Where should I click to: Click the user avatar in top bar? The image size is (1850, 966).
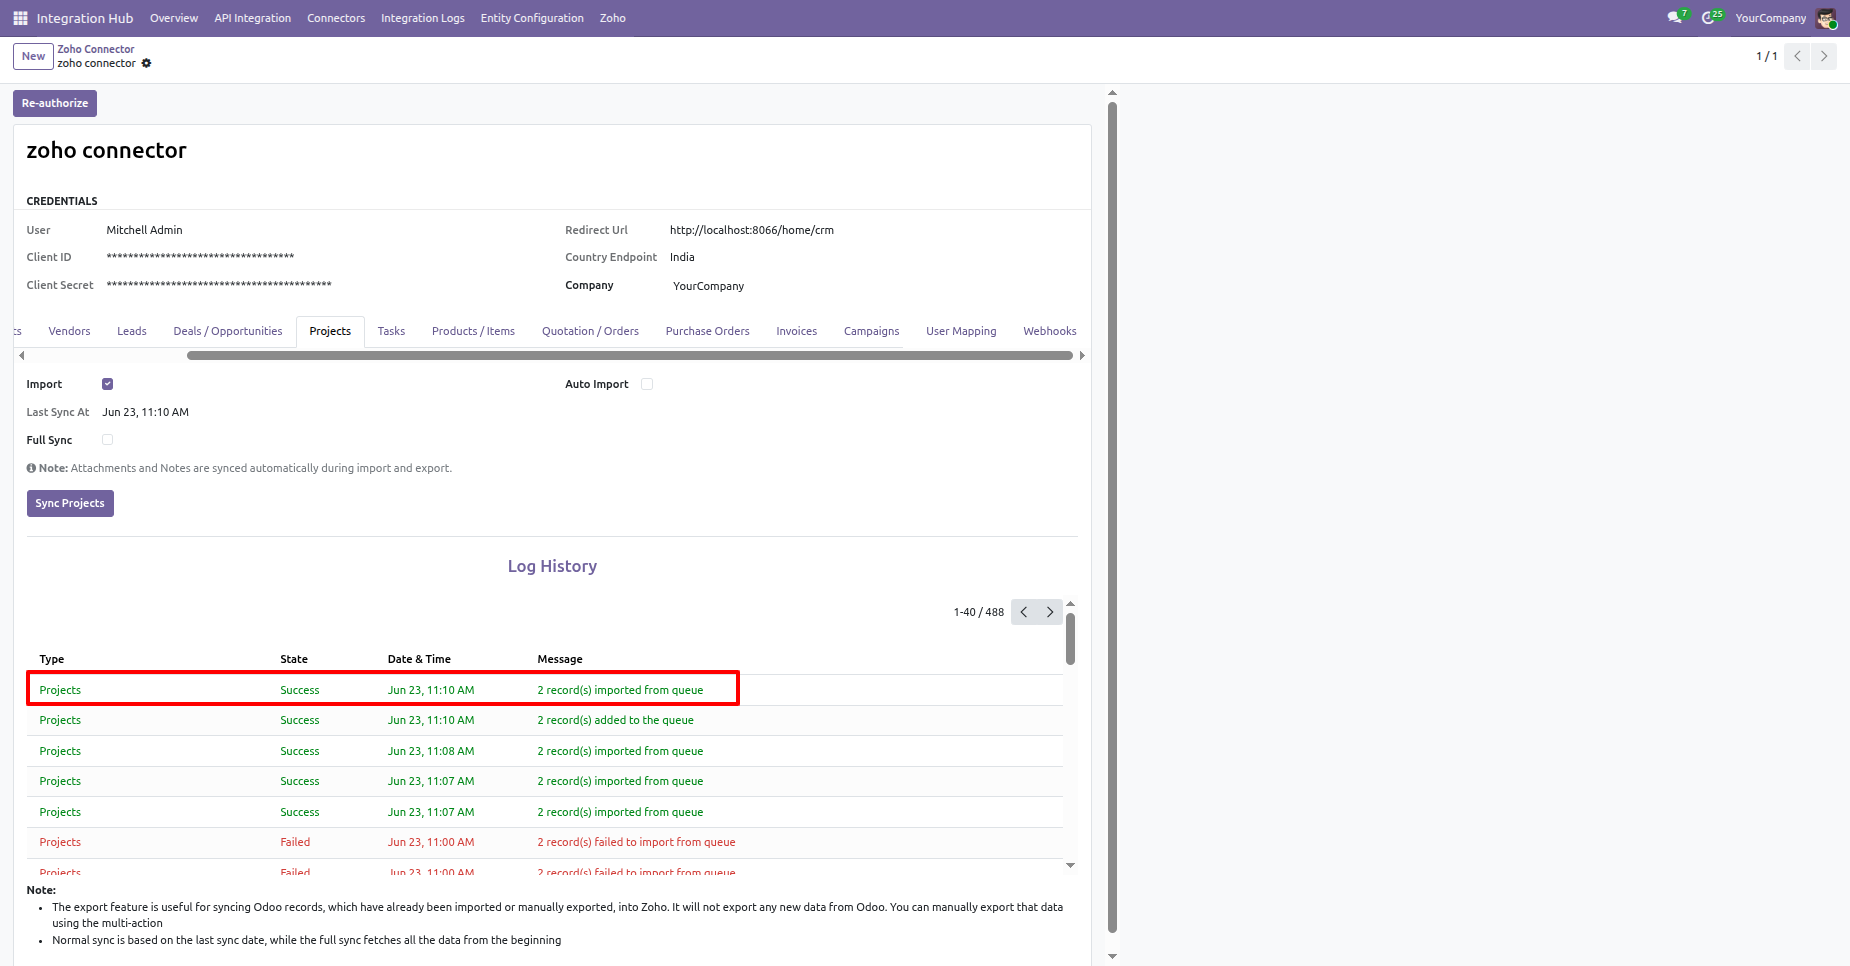[x=1826, y=18]
